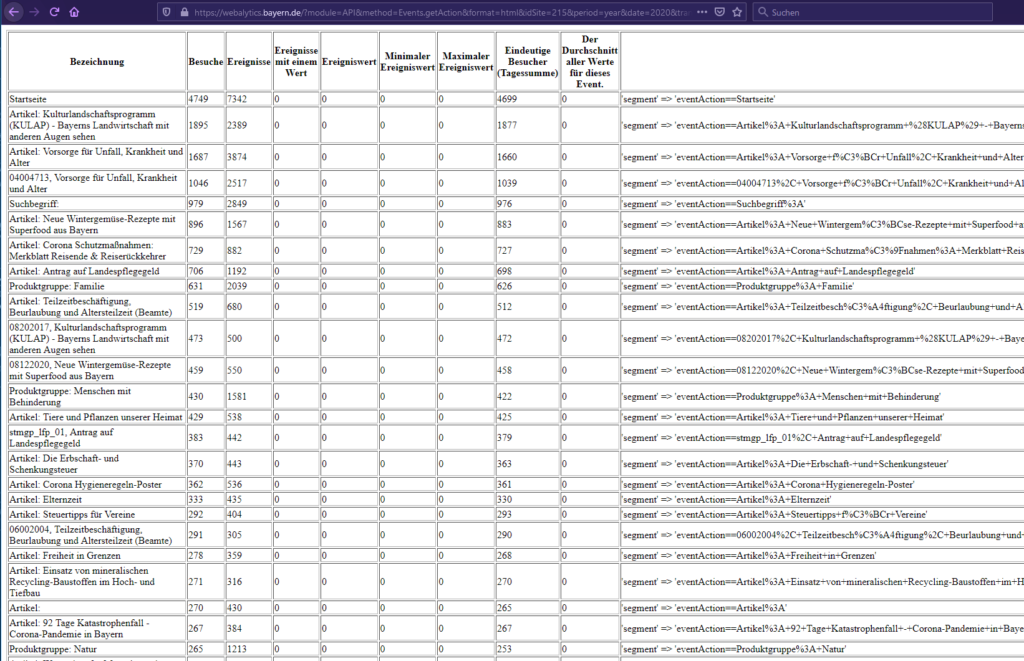Select the Startseite row label
The width and height of the screenshot is (1024, 661).
28,99
